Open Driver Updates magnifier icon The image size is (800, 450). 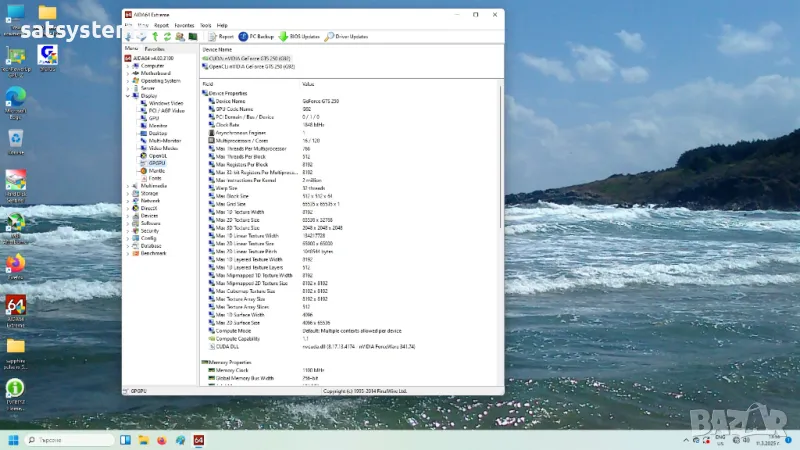click(x=329, y=36)
